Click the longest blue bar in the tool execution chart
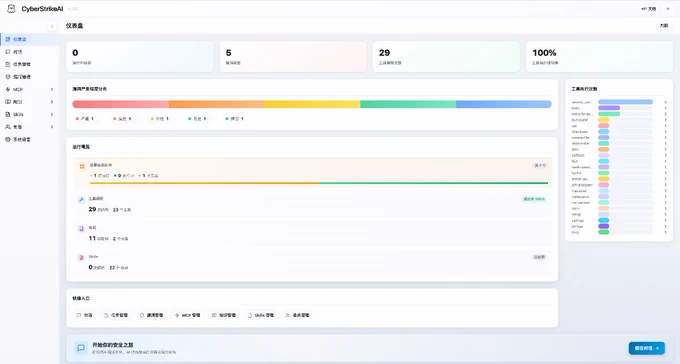The height and width of the screenshot is (364, 680). click(x=625, y=102)
